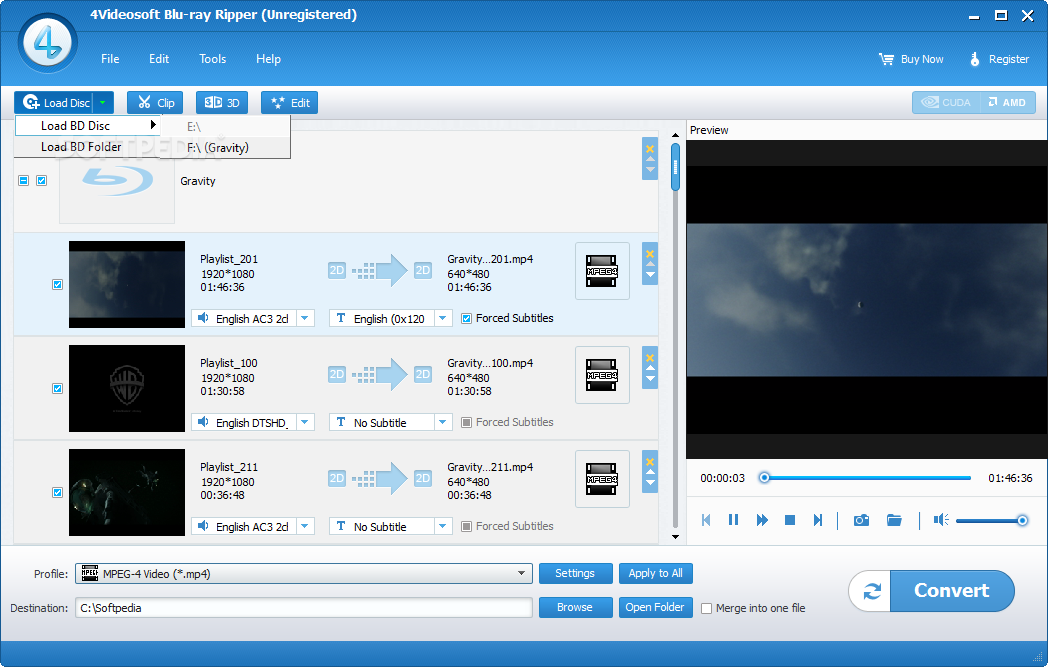This screenshot has width=1048, height=667.
Task: Mute the preview volume speaker icon
Action: (x=941, y=520)
